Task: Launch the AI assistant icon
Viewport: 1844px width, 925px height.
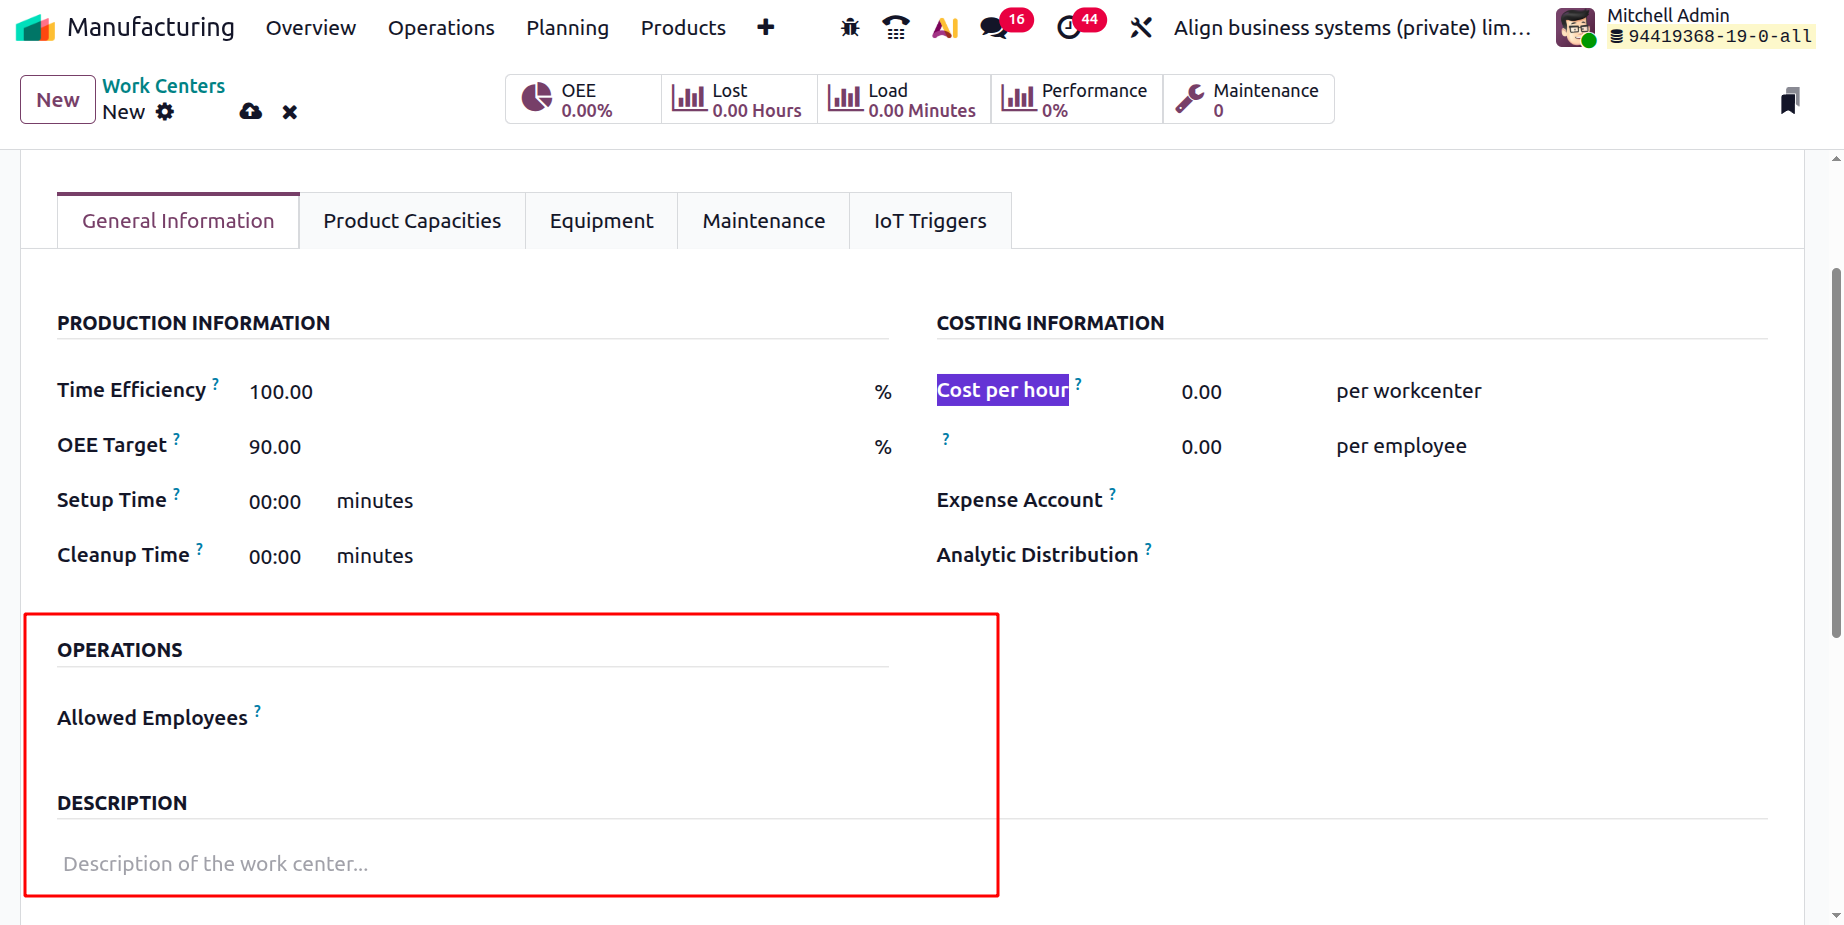Action: pos(945,28)
